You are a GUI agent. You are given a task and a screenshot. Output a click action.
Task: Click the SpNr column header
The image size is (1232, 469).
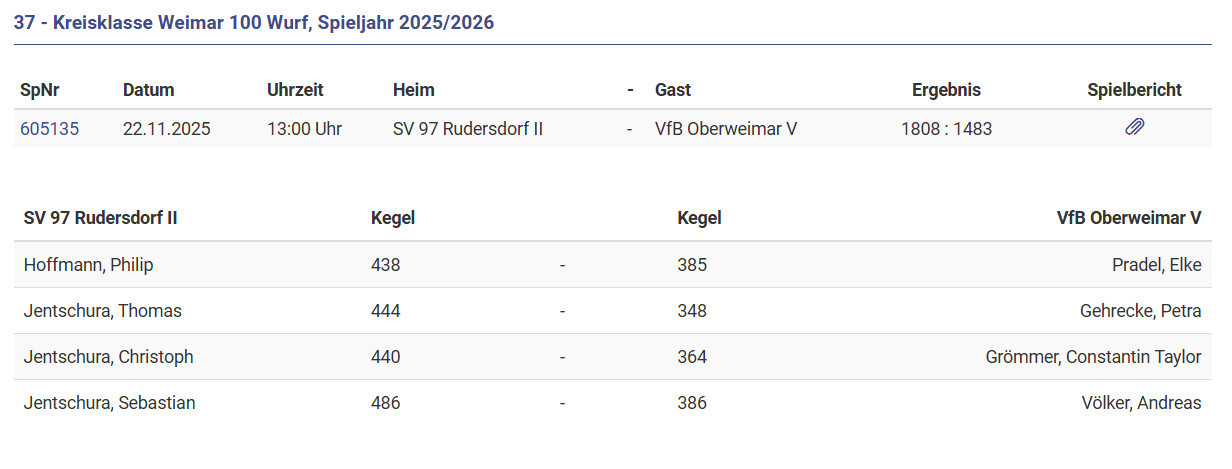tap(39, 90)
